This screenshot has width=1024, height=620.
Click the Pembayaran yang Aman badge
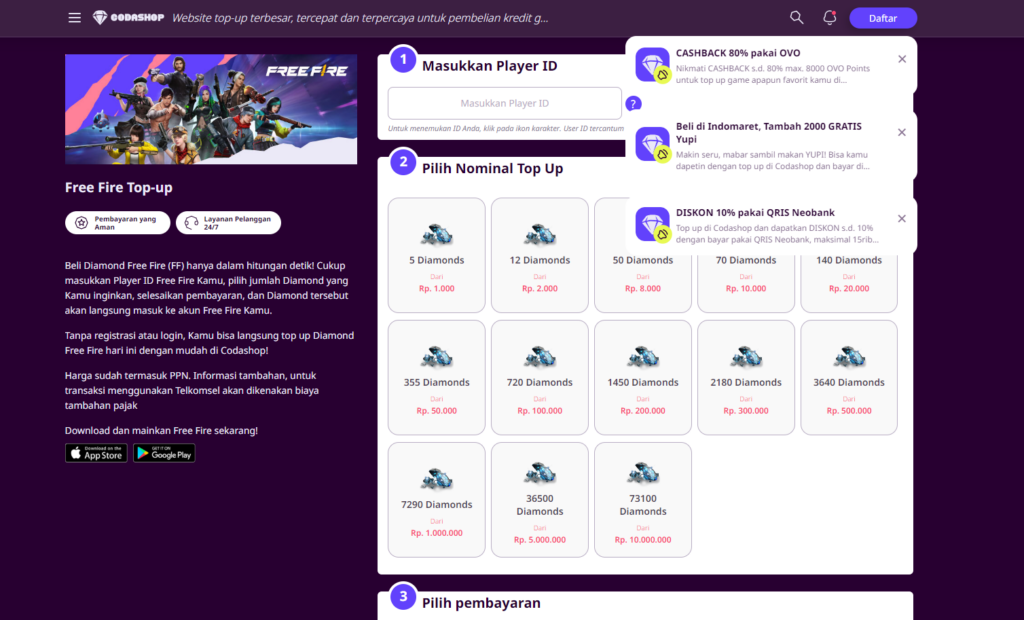[x=118, y=223]
